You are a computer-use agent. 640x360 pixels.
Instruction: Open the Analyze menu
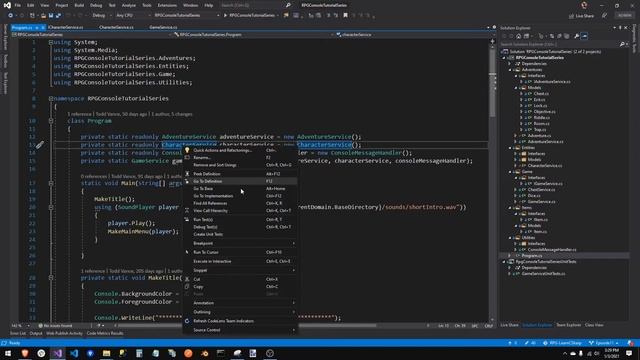click(129, 5)
